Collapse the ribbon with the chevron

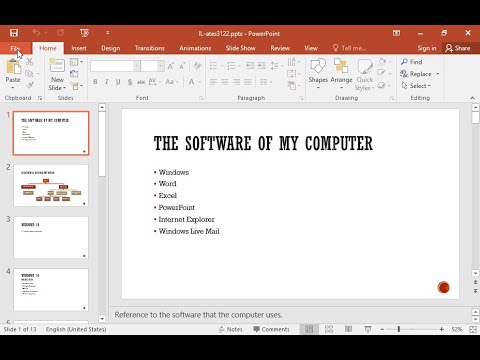coord(472,98)
